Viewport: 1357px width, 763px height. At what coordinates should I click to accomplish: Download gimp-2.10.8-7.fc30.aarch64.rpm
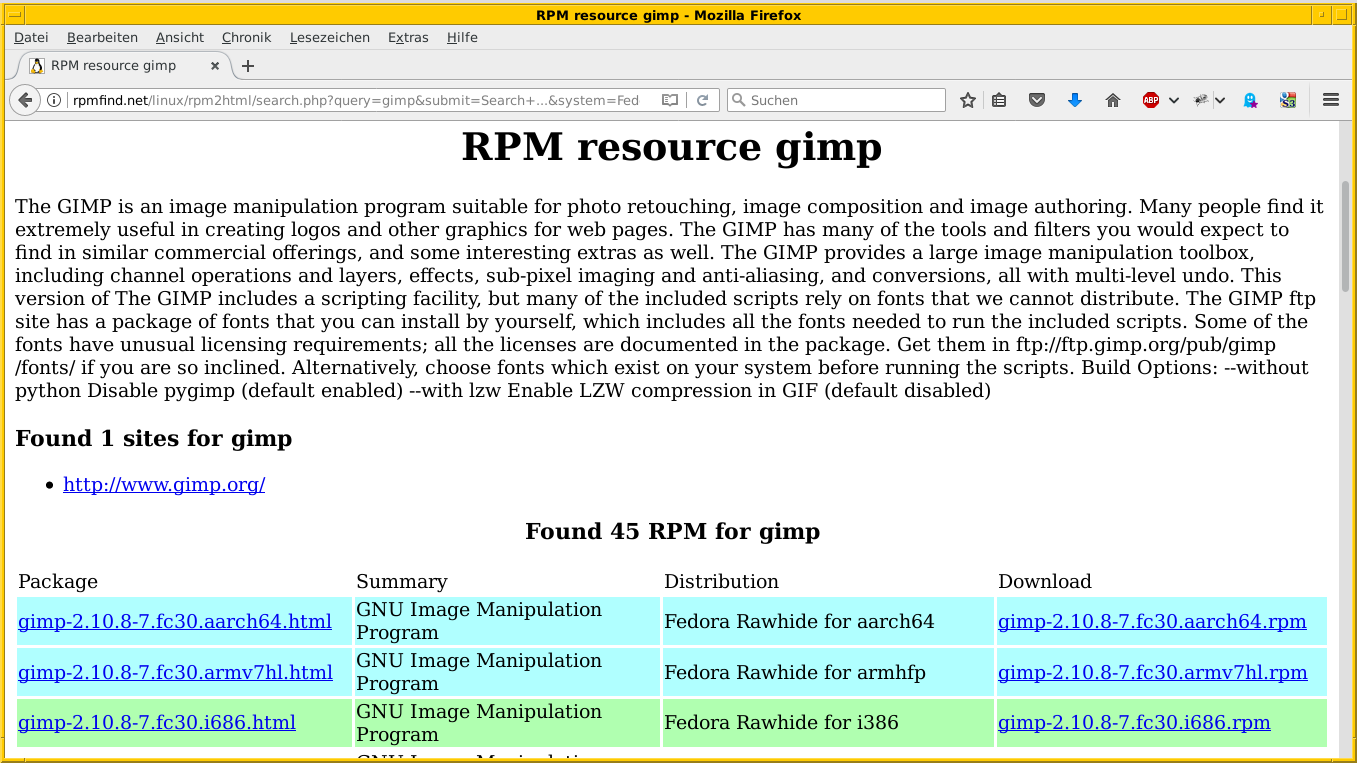point(1152,621)
